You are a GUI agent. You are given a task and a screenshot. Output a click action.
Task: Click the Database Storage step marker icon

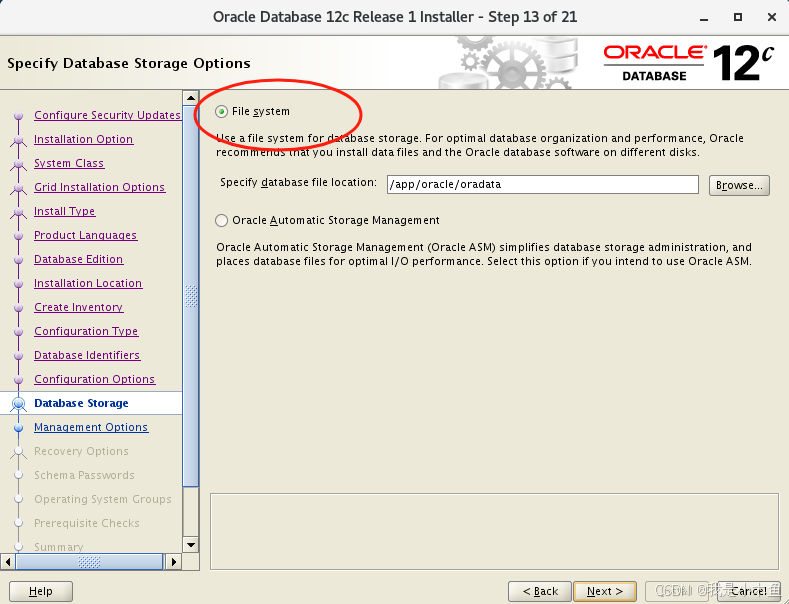19,404
